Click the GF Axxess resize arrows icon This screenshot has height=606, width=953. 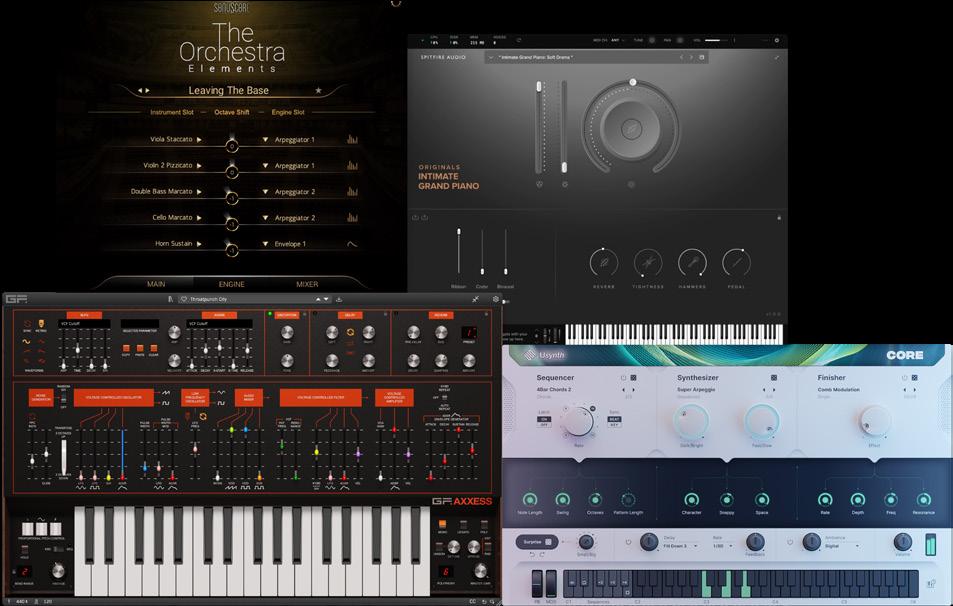pyautogui.click(x=475, y=299)
